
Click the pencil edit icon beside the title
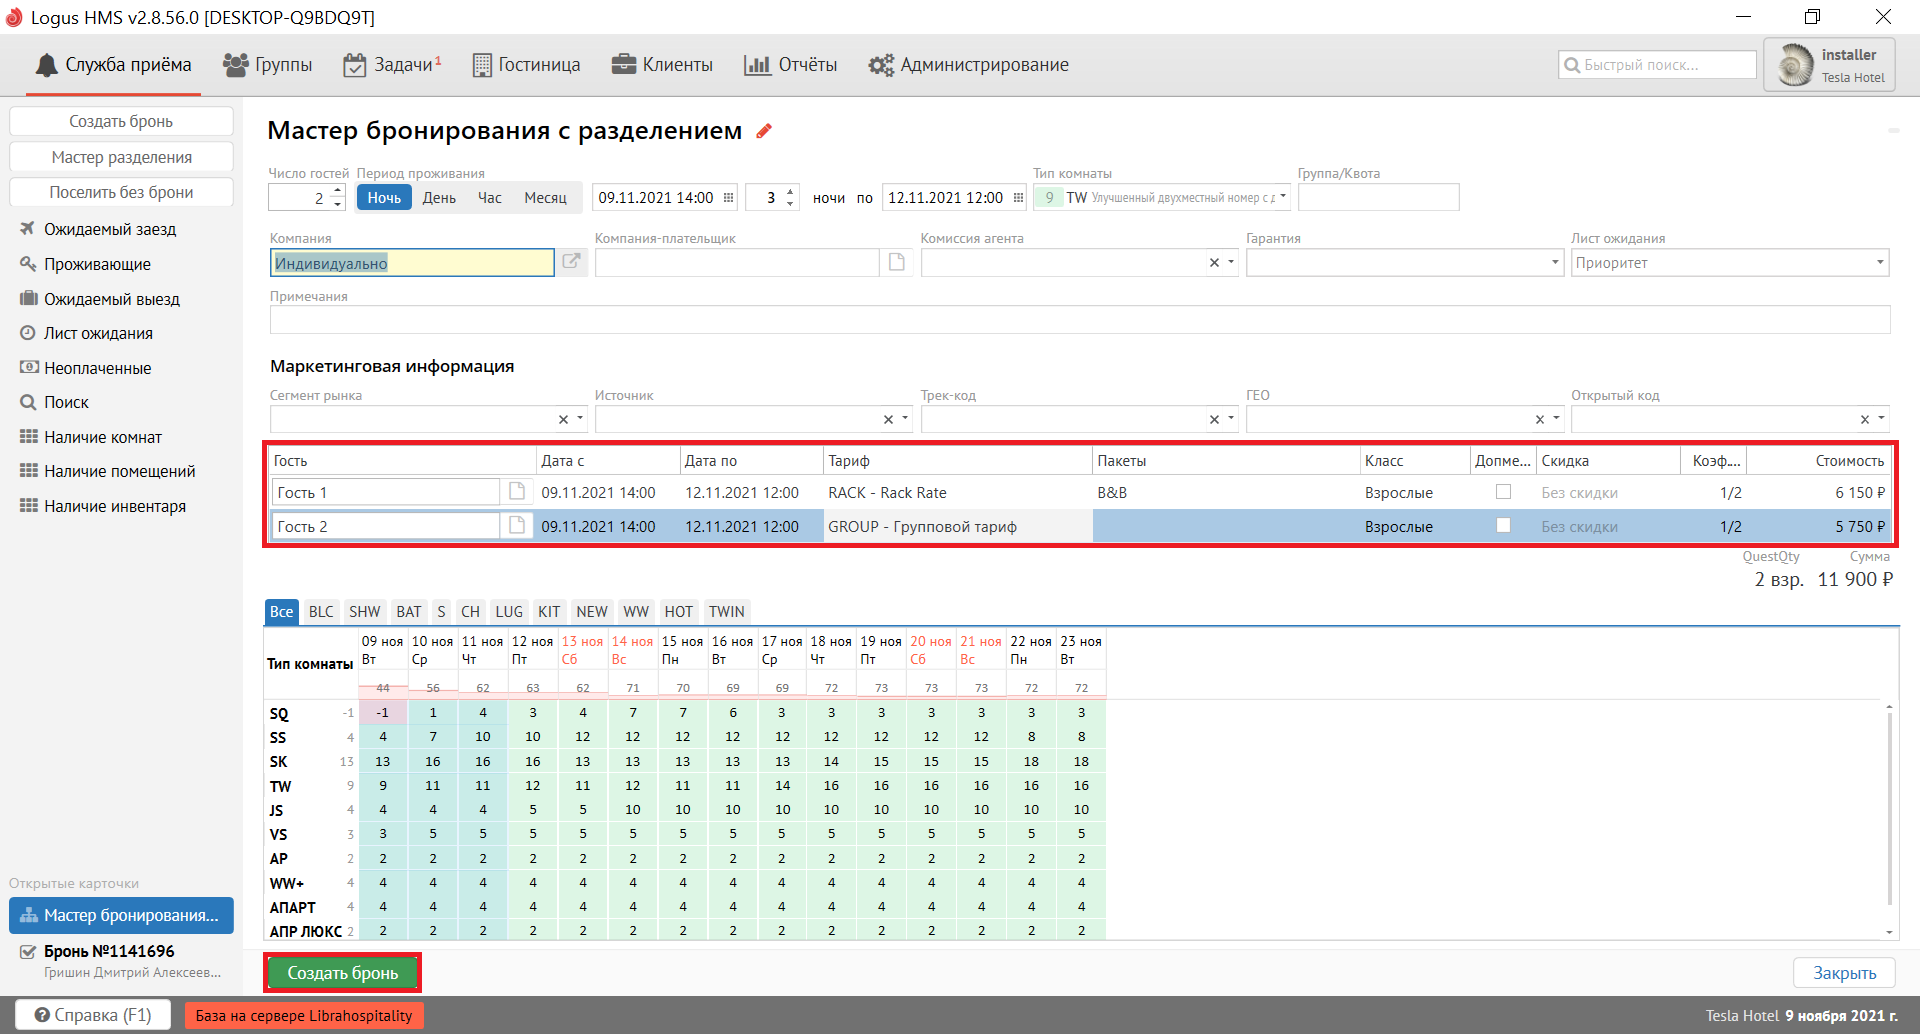click(x=764, y=131)
